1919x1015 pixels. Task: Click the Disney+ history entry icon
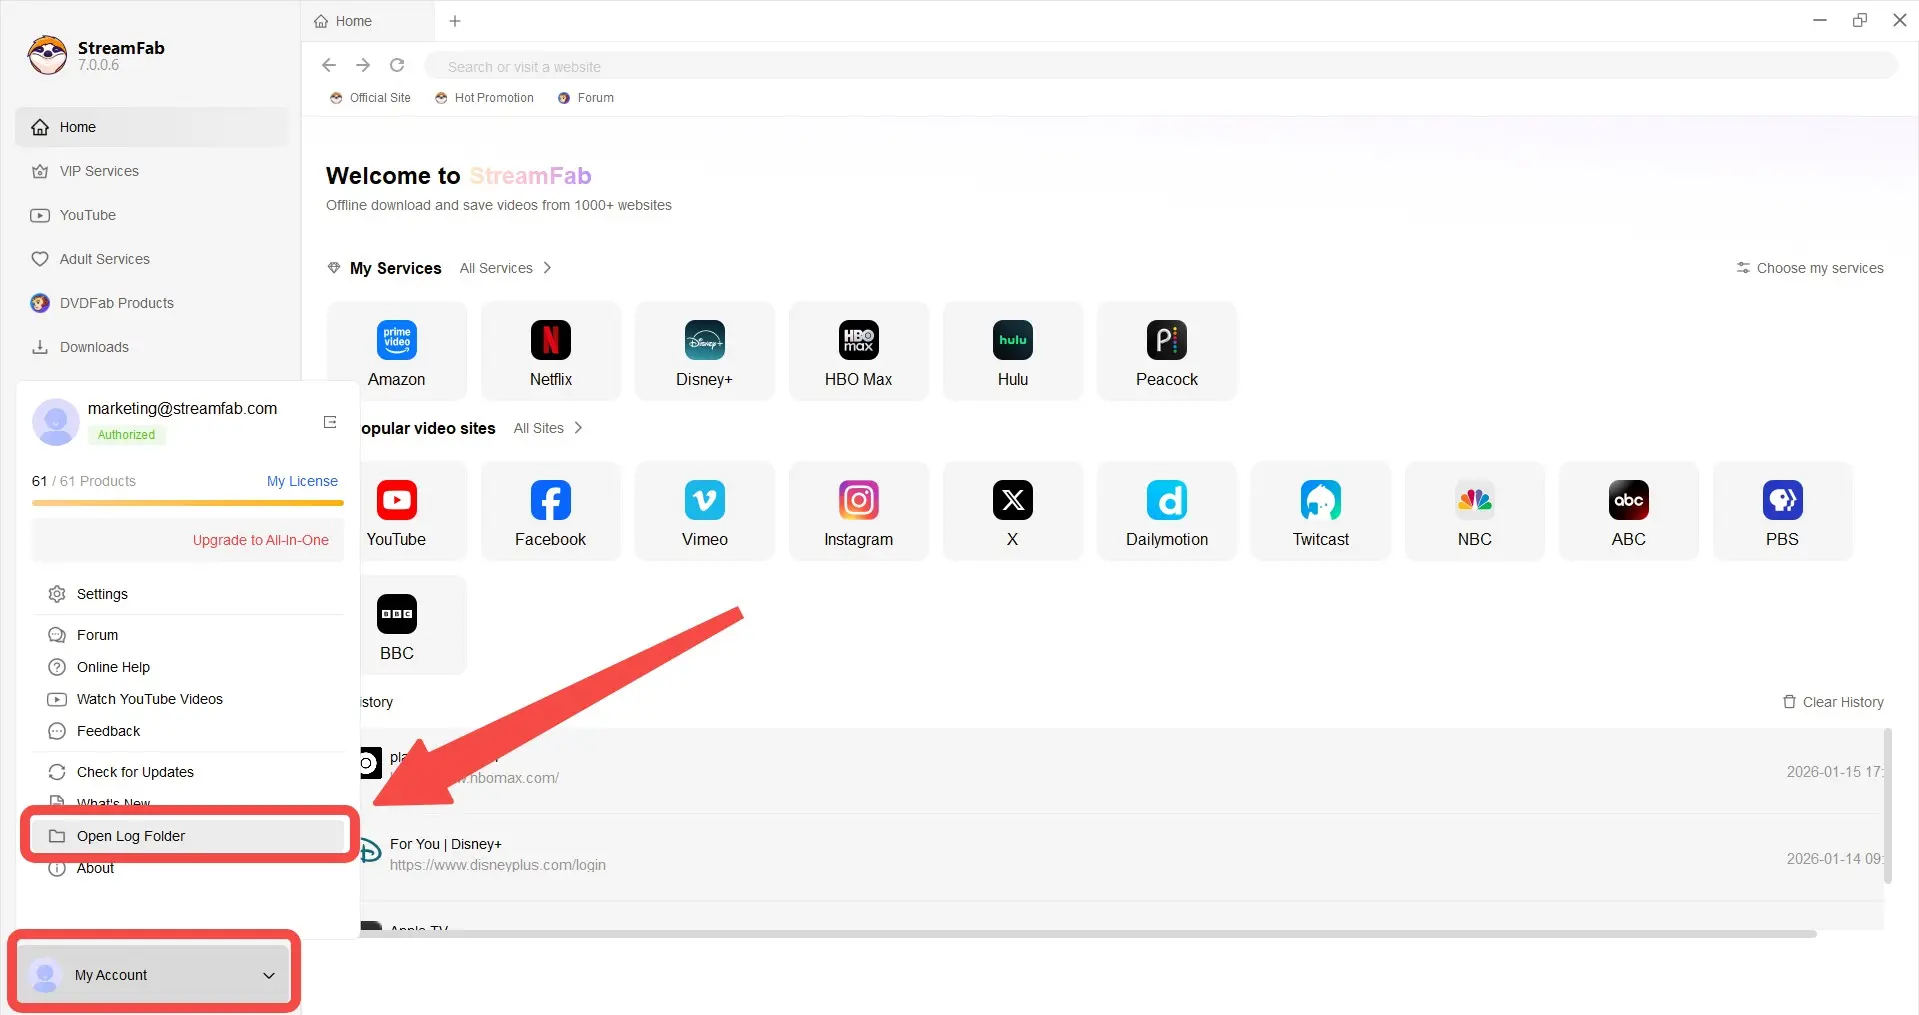click(x=371, y=851)
